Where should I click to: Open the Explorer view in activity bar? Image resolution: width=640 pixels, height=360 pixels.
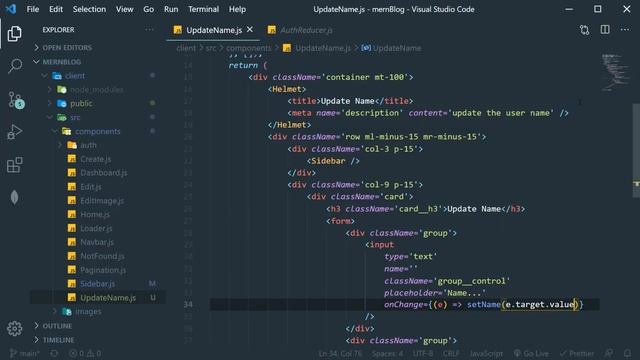point(14,33)
